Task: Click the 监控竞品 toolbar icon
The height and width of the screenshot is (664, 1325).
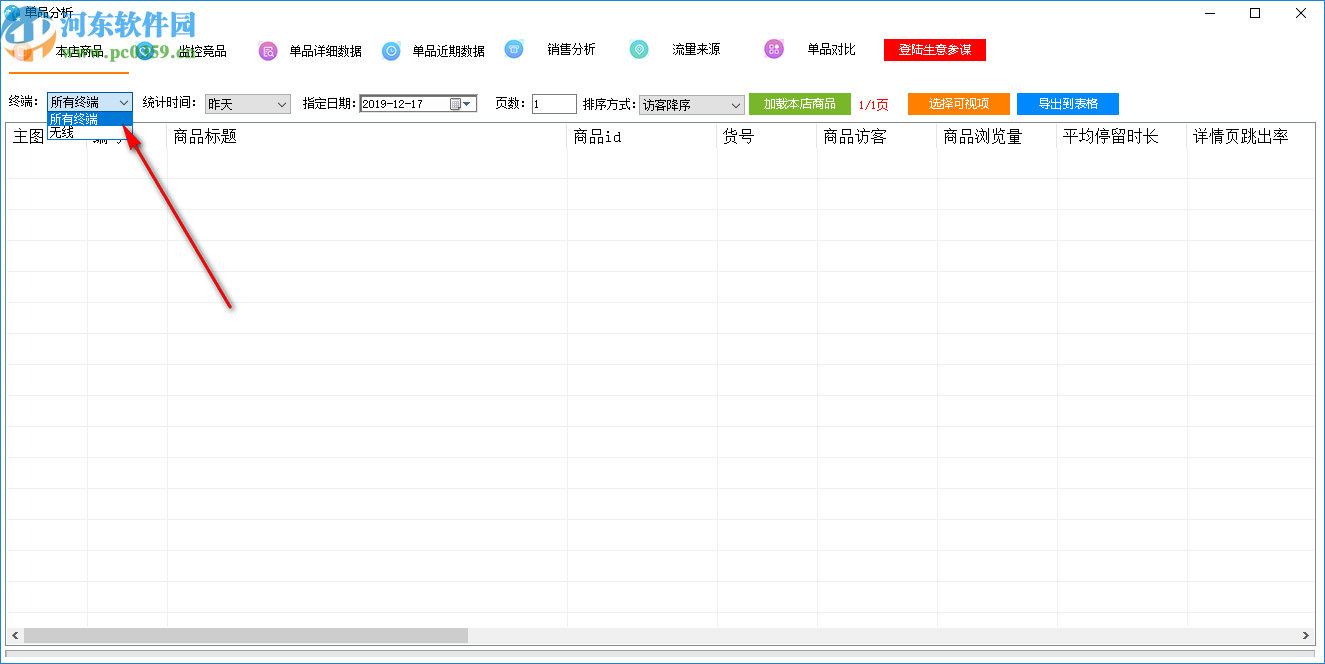Action: point(144,49)
